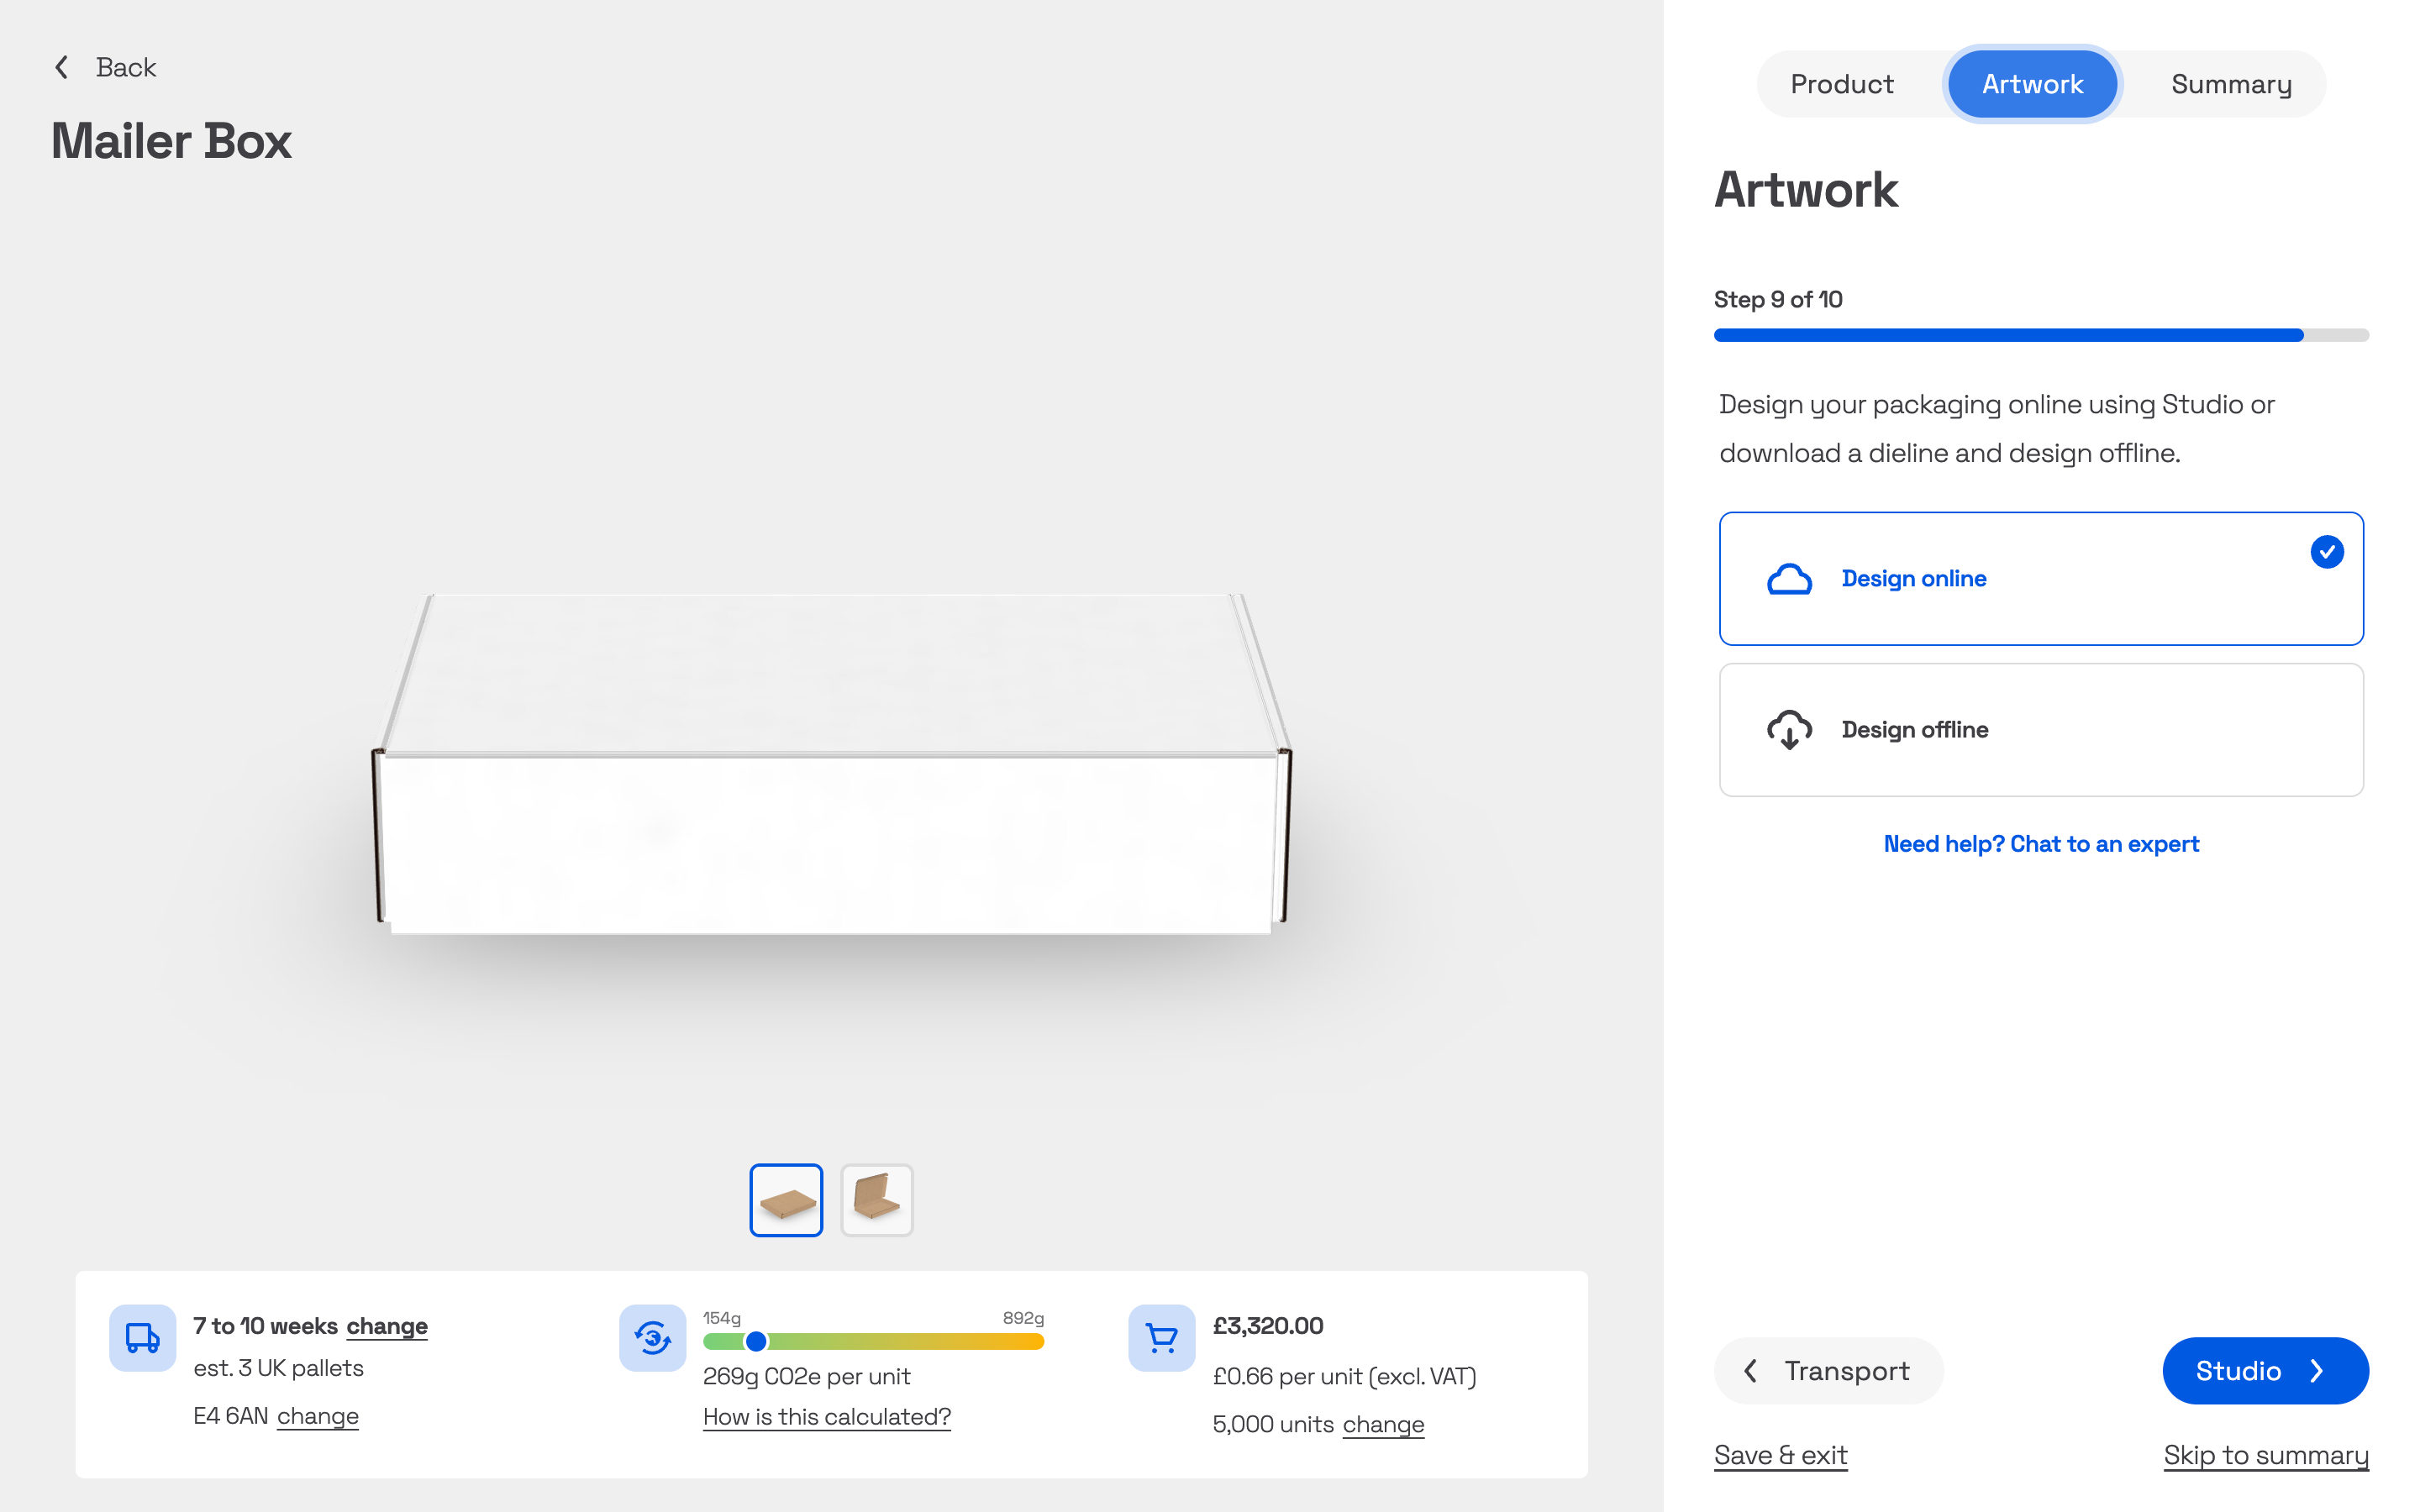
Task: Change the 7 to 10 weeks lead time
Action: (x=387, y=1326)
